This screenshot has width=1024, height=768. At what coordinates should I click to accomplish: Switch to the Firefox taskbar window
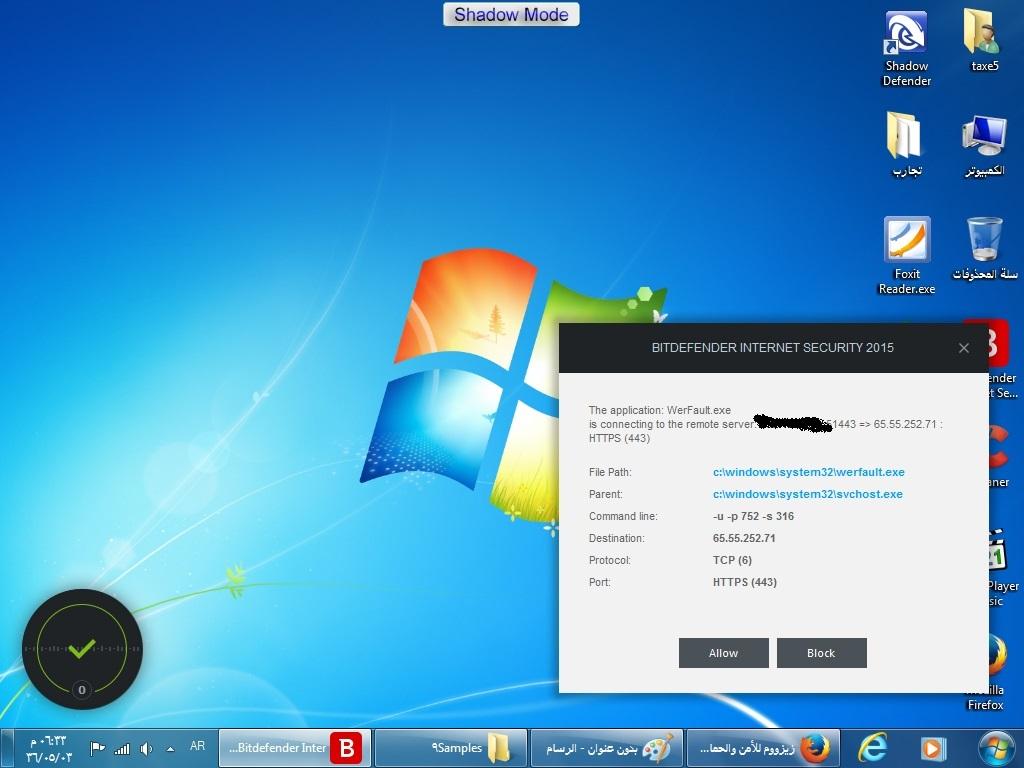tap(762, 748)
